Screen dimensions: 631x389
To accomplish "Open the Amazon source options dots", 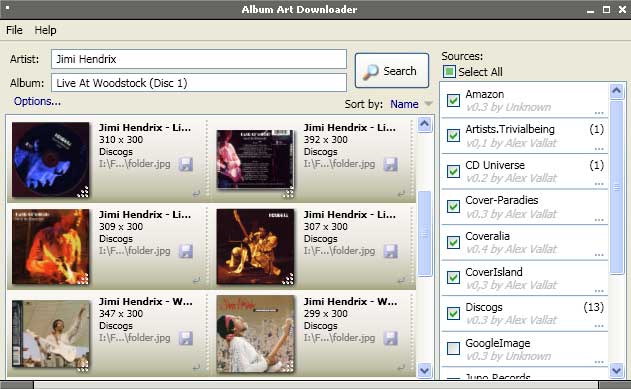I will coord(599,113).
